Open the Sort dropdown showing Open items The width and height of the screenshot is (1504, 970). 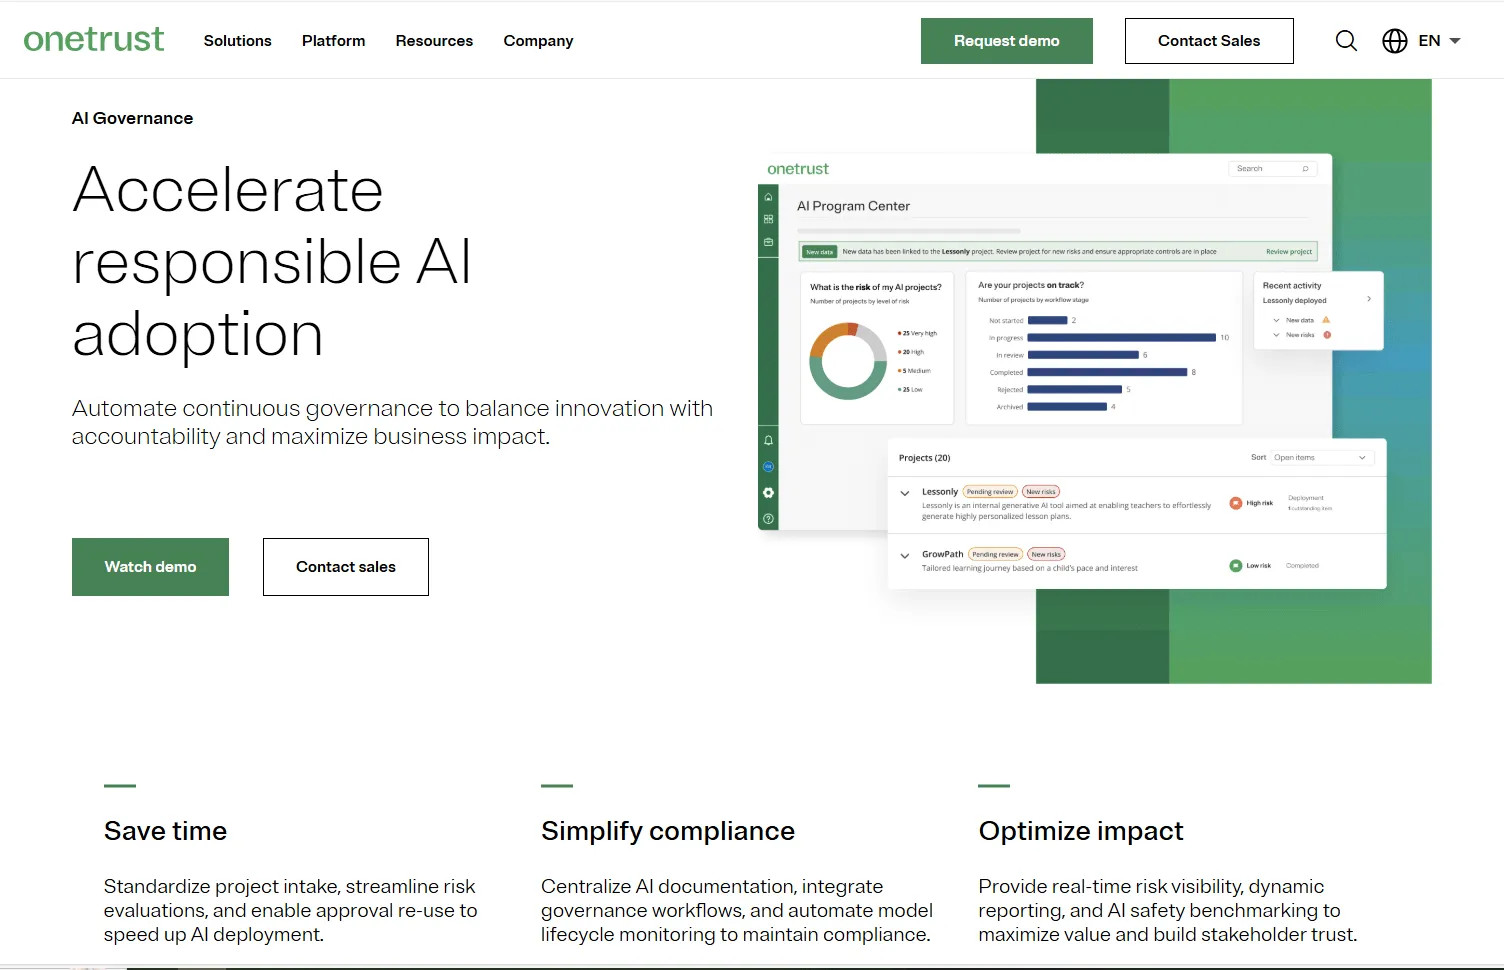(1322, 457)
